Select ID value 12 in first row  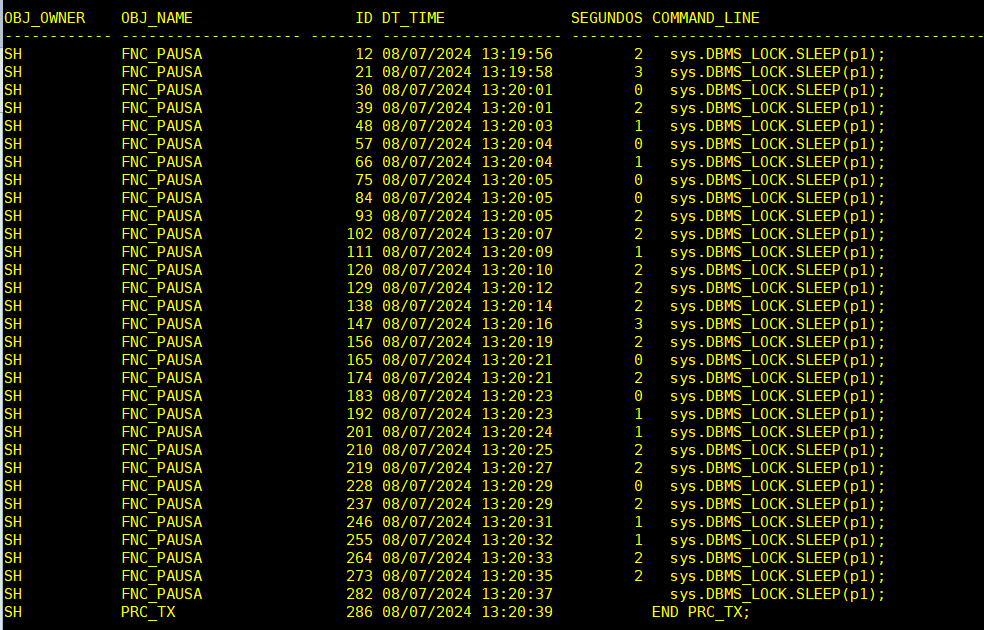point(364,54)
